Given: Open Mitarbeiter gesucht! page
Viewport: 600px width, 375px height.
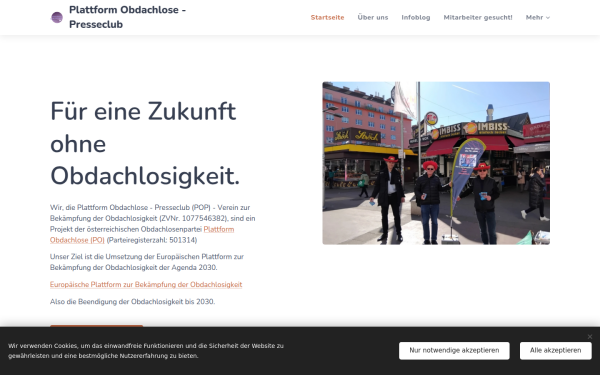Looking at the screenshot, I should click(478, 18).
